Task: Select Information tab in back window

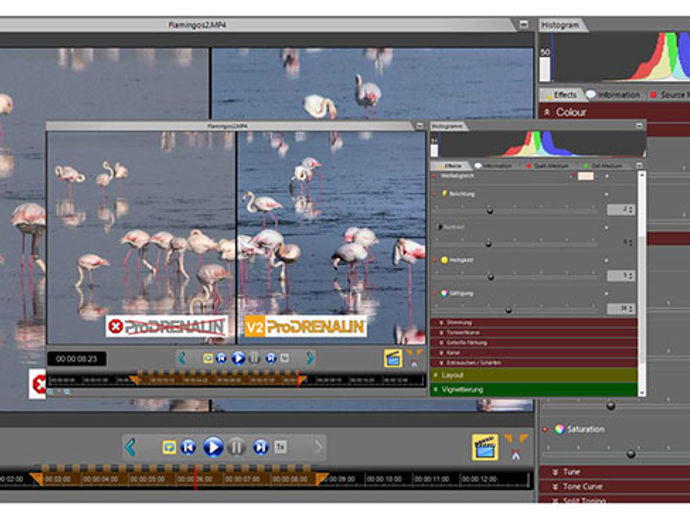Action: pos(613,95)
